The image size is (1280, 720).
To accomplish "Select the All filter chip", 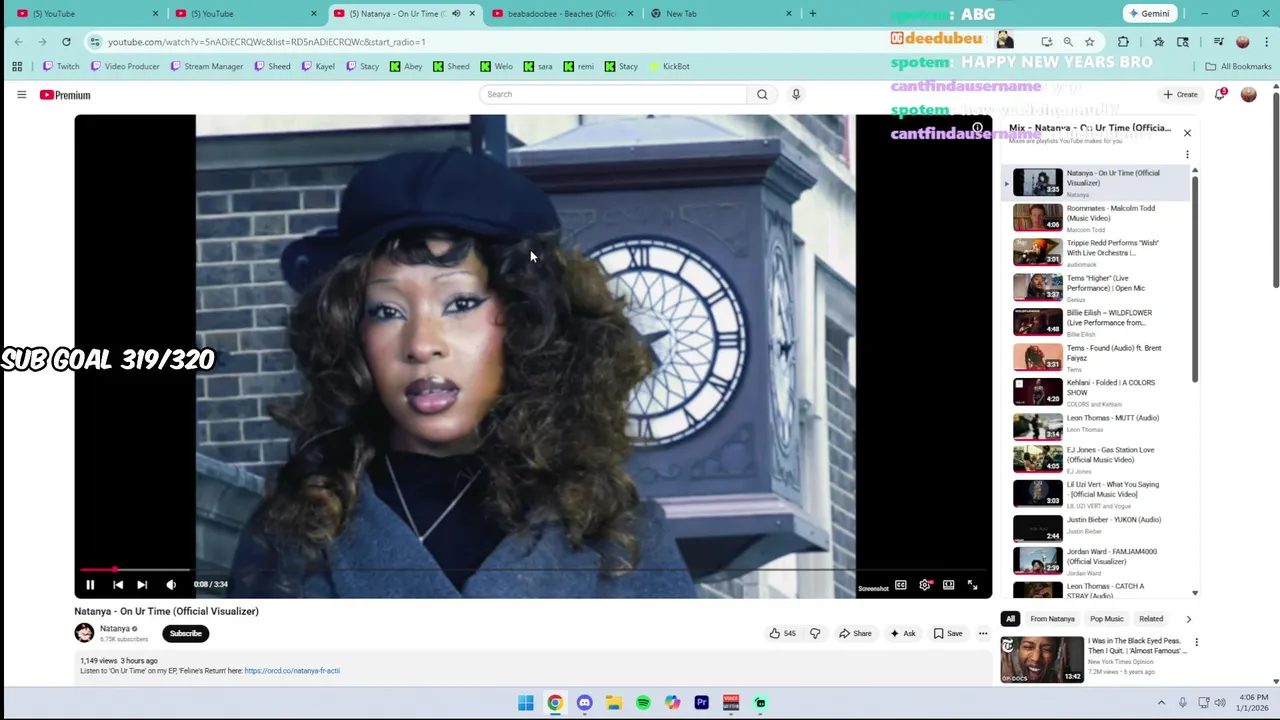I will click(1010, 619).
